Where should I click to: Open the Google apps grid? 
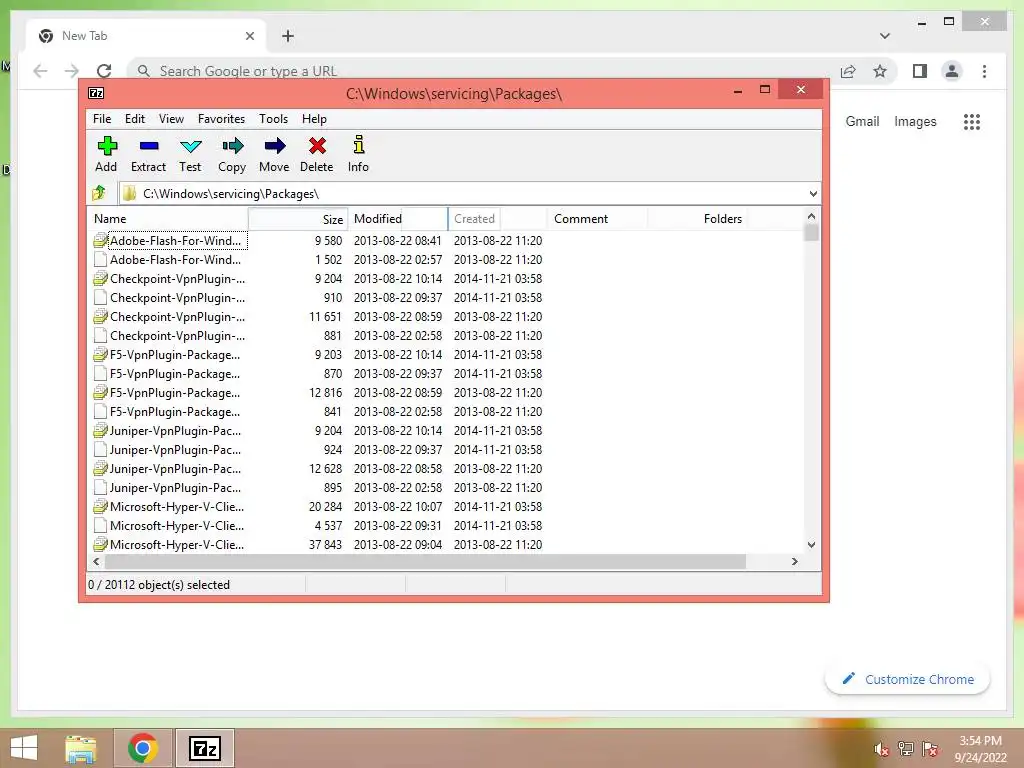pos(972,121)
